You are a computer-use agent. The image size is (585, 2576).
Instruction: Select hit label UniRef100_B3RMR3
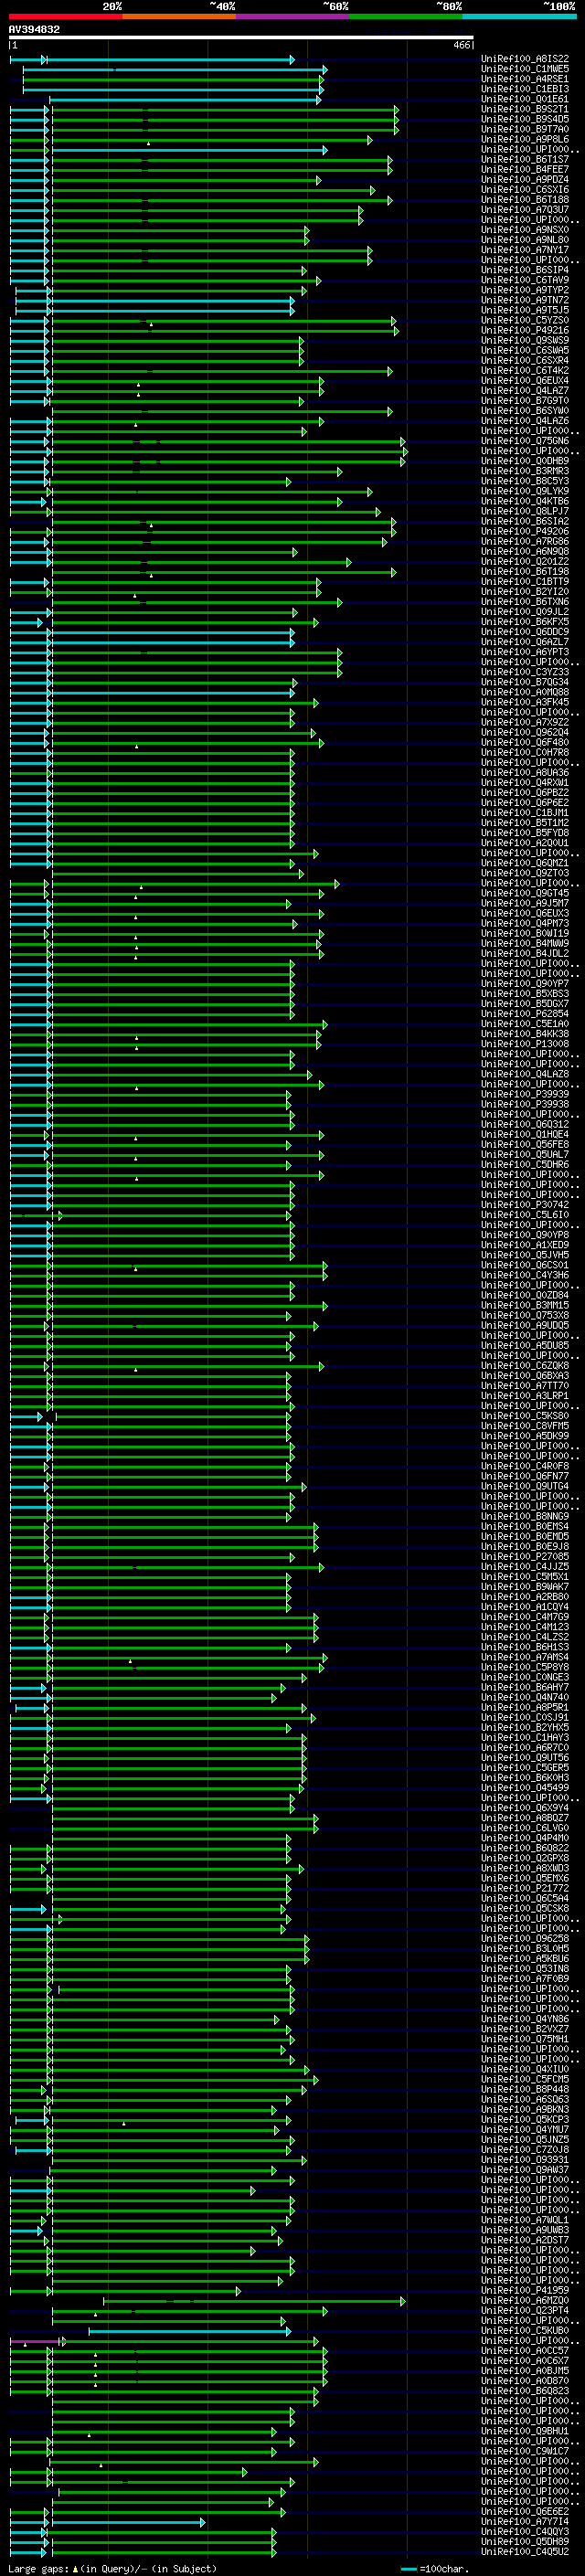pyautogui.click(x=525, y=471)
